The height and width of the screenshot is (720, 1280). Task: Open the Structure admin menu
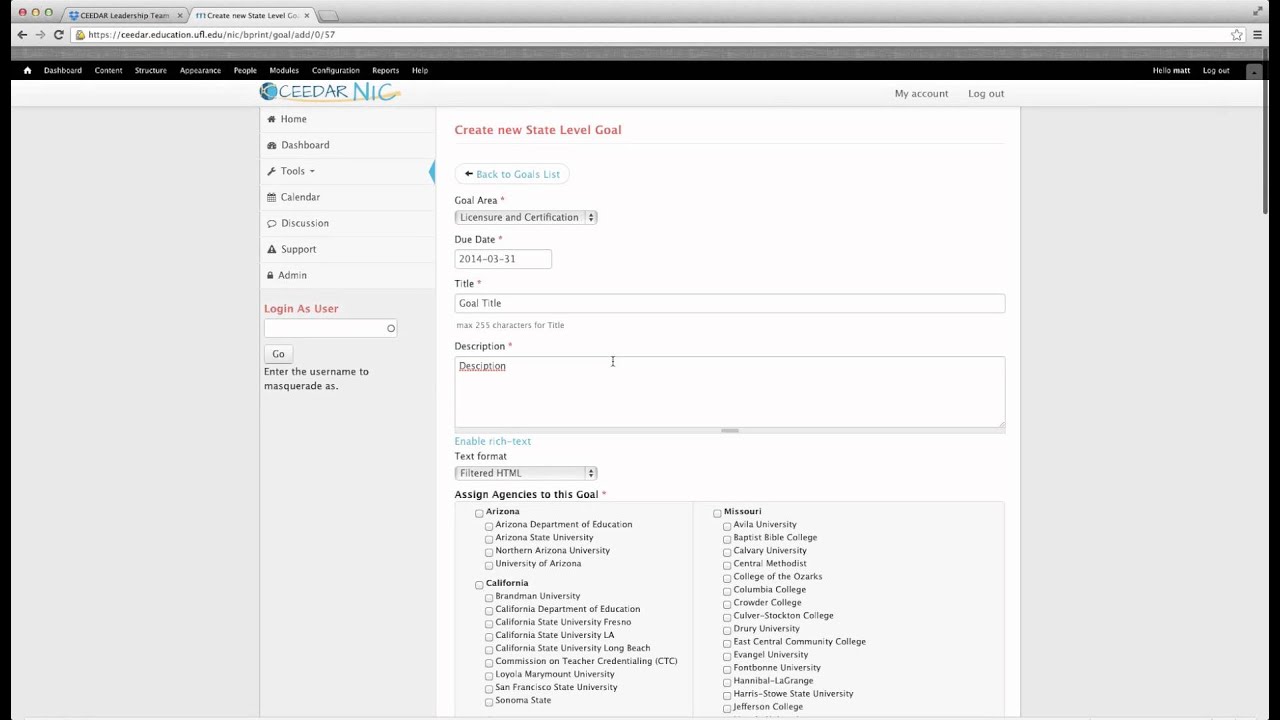coord(151,71)
